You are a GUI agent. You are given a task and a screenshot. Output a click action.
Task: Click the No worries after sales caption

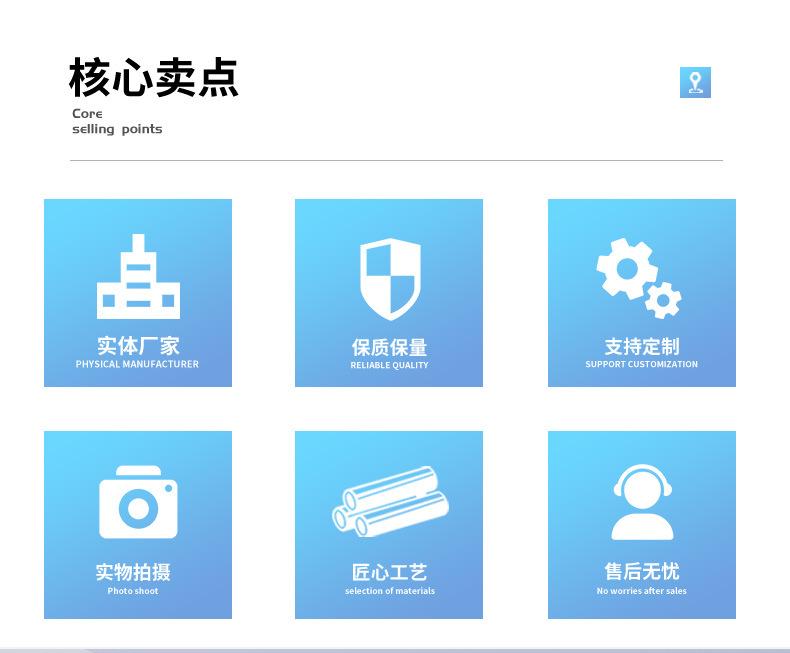coord(641,591)
